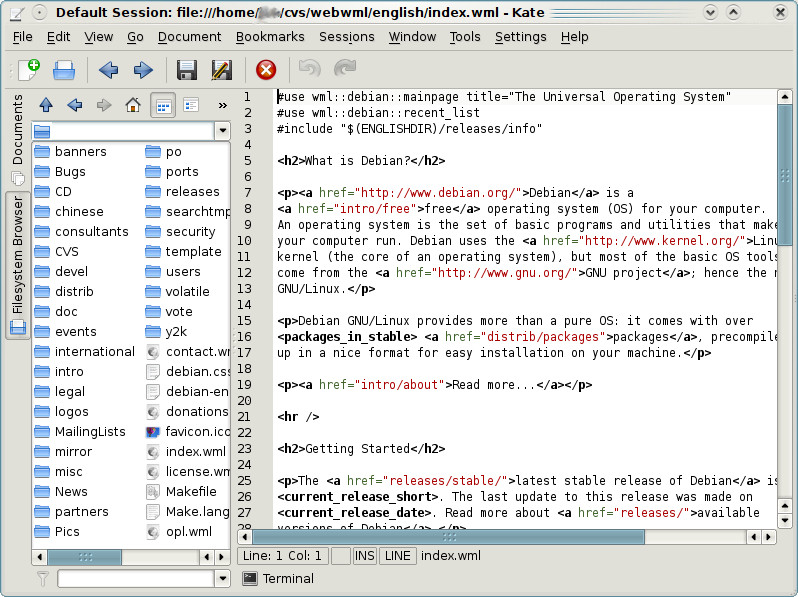
Task: Expand the file browser toolbar overflow chevron
Action: pos(221,105)
